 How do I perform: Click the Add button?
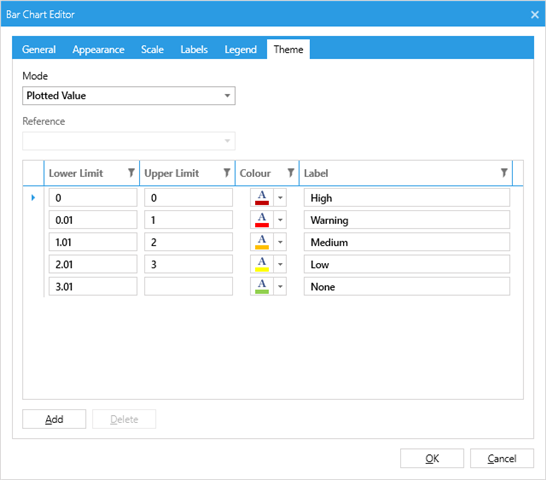[x=54, y=419]
